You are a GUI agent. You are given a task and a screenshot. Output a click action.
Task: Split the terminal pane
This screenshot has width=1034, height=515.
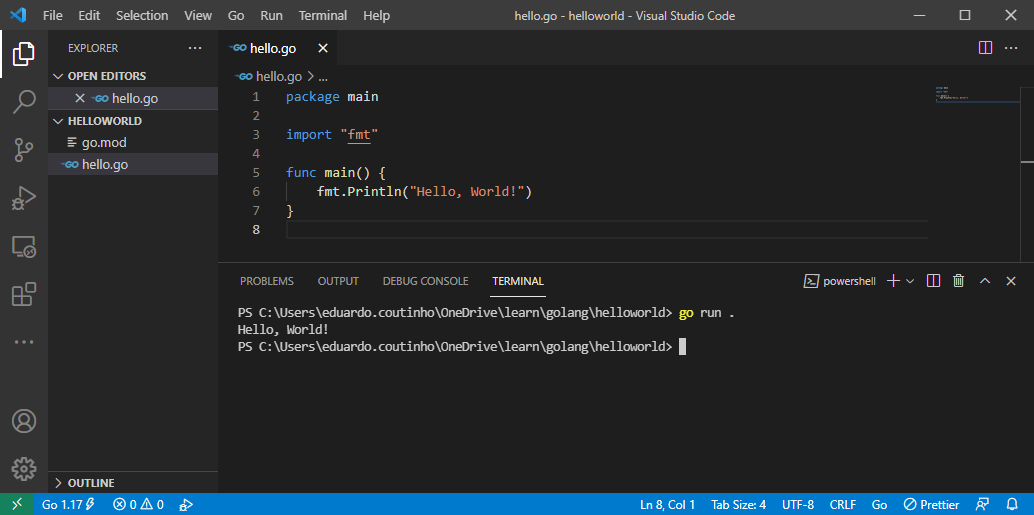coord(933,281)
